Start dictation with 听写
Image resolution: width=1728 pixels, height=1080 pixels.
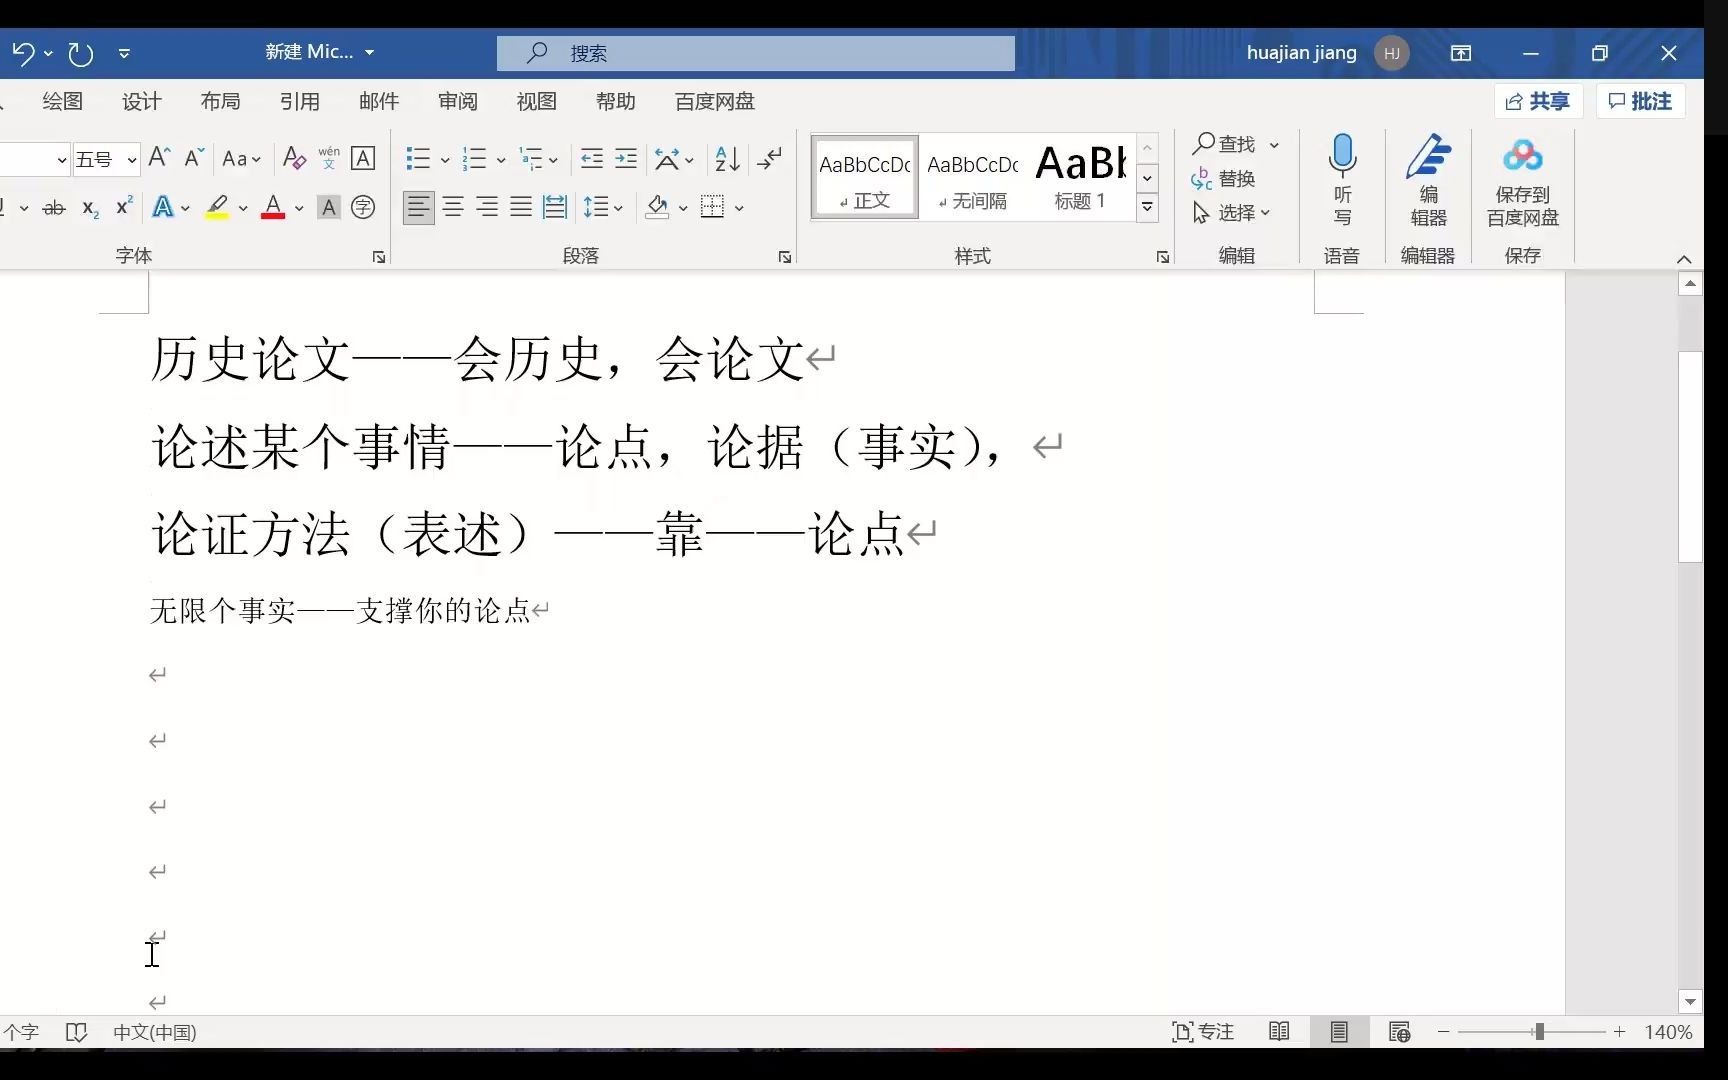[x=1342, y=181]
